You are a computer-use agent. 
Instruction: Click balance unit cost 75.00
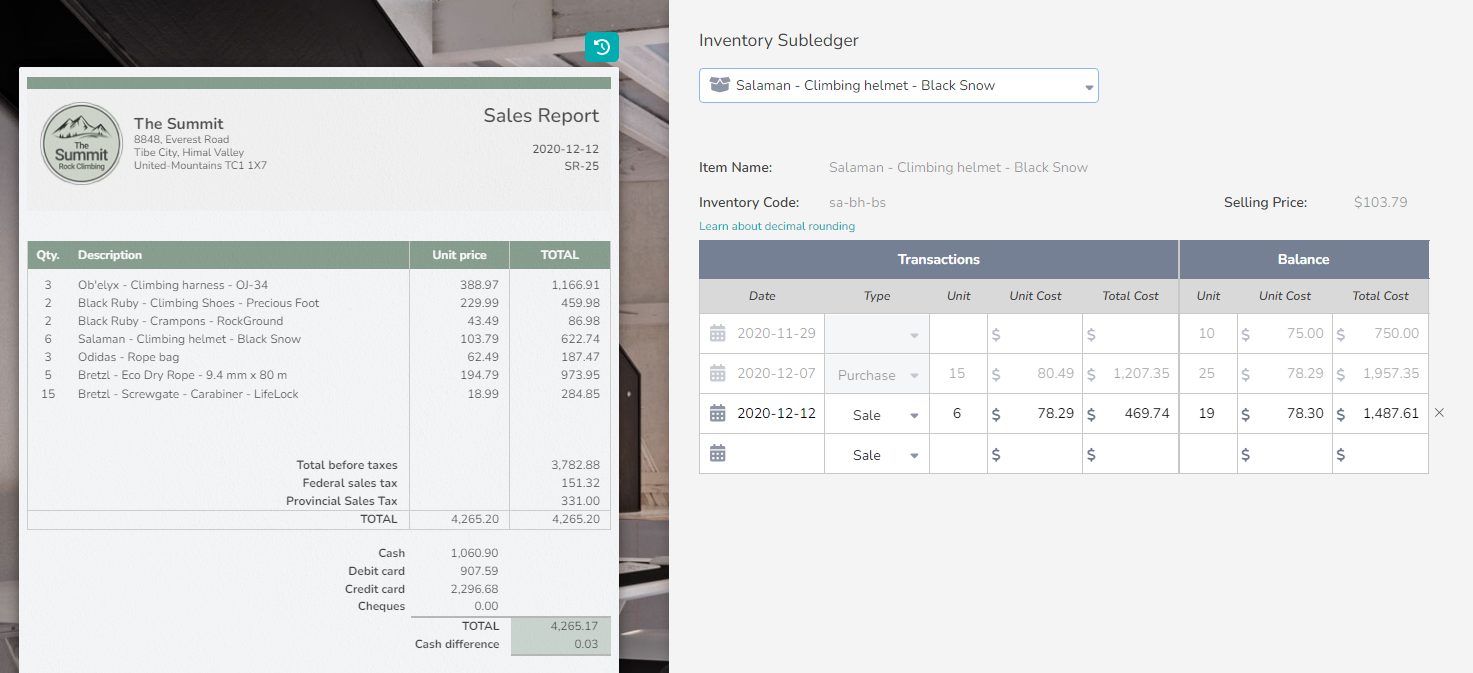pos(1283,334)
